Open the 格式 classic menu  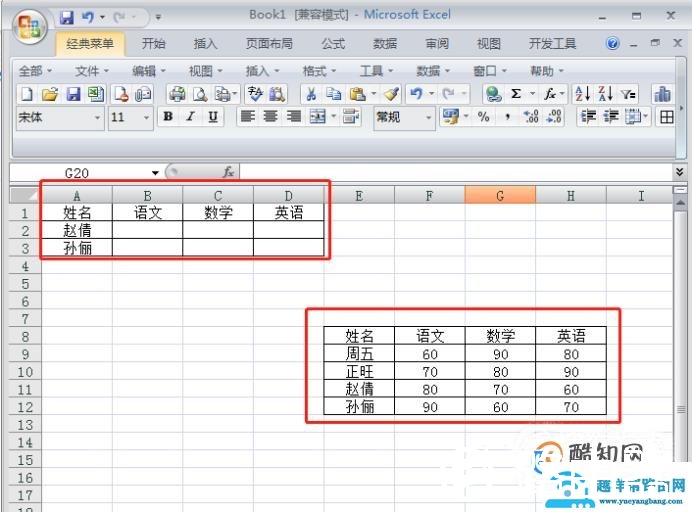tap(320, 71)
